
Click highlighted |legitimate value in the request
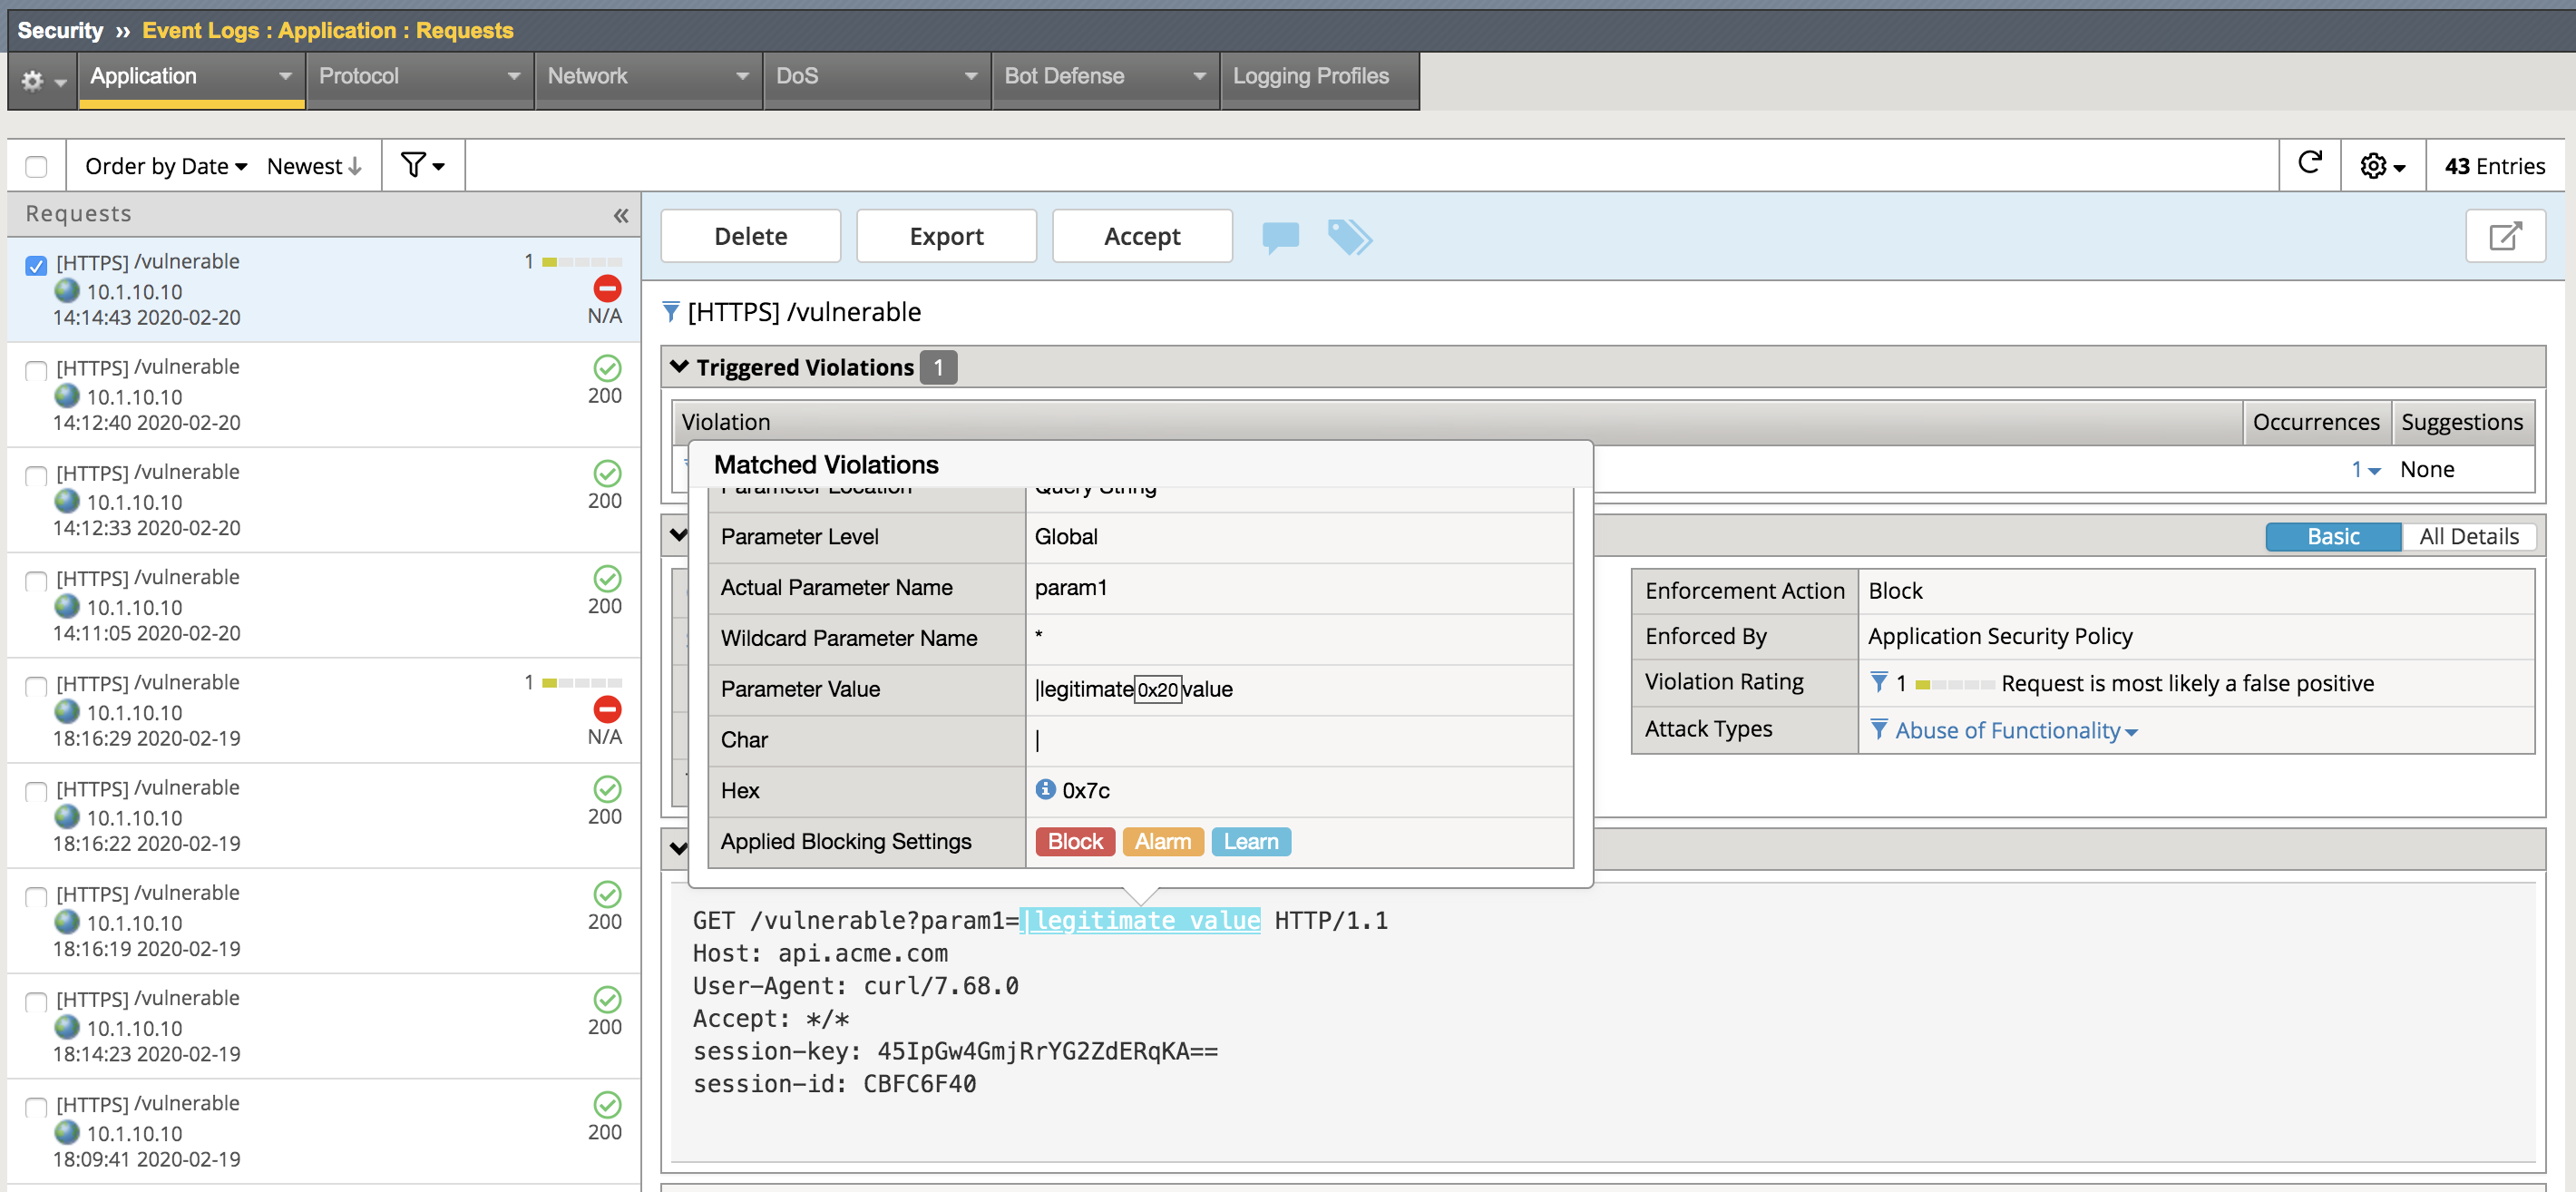click(x=1140, y=921)
